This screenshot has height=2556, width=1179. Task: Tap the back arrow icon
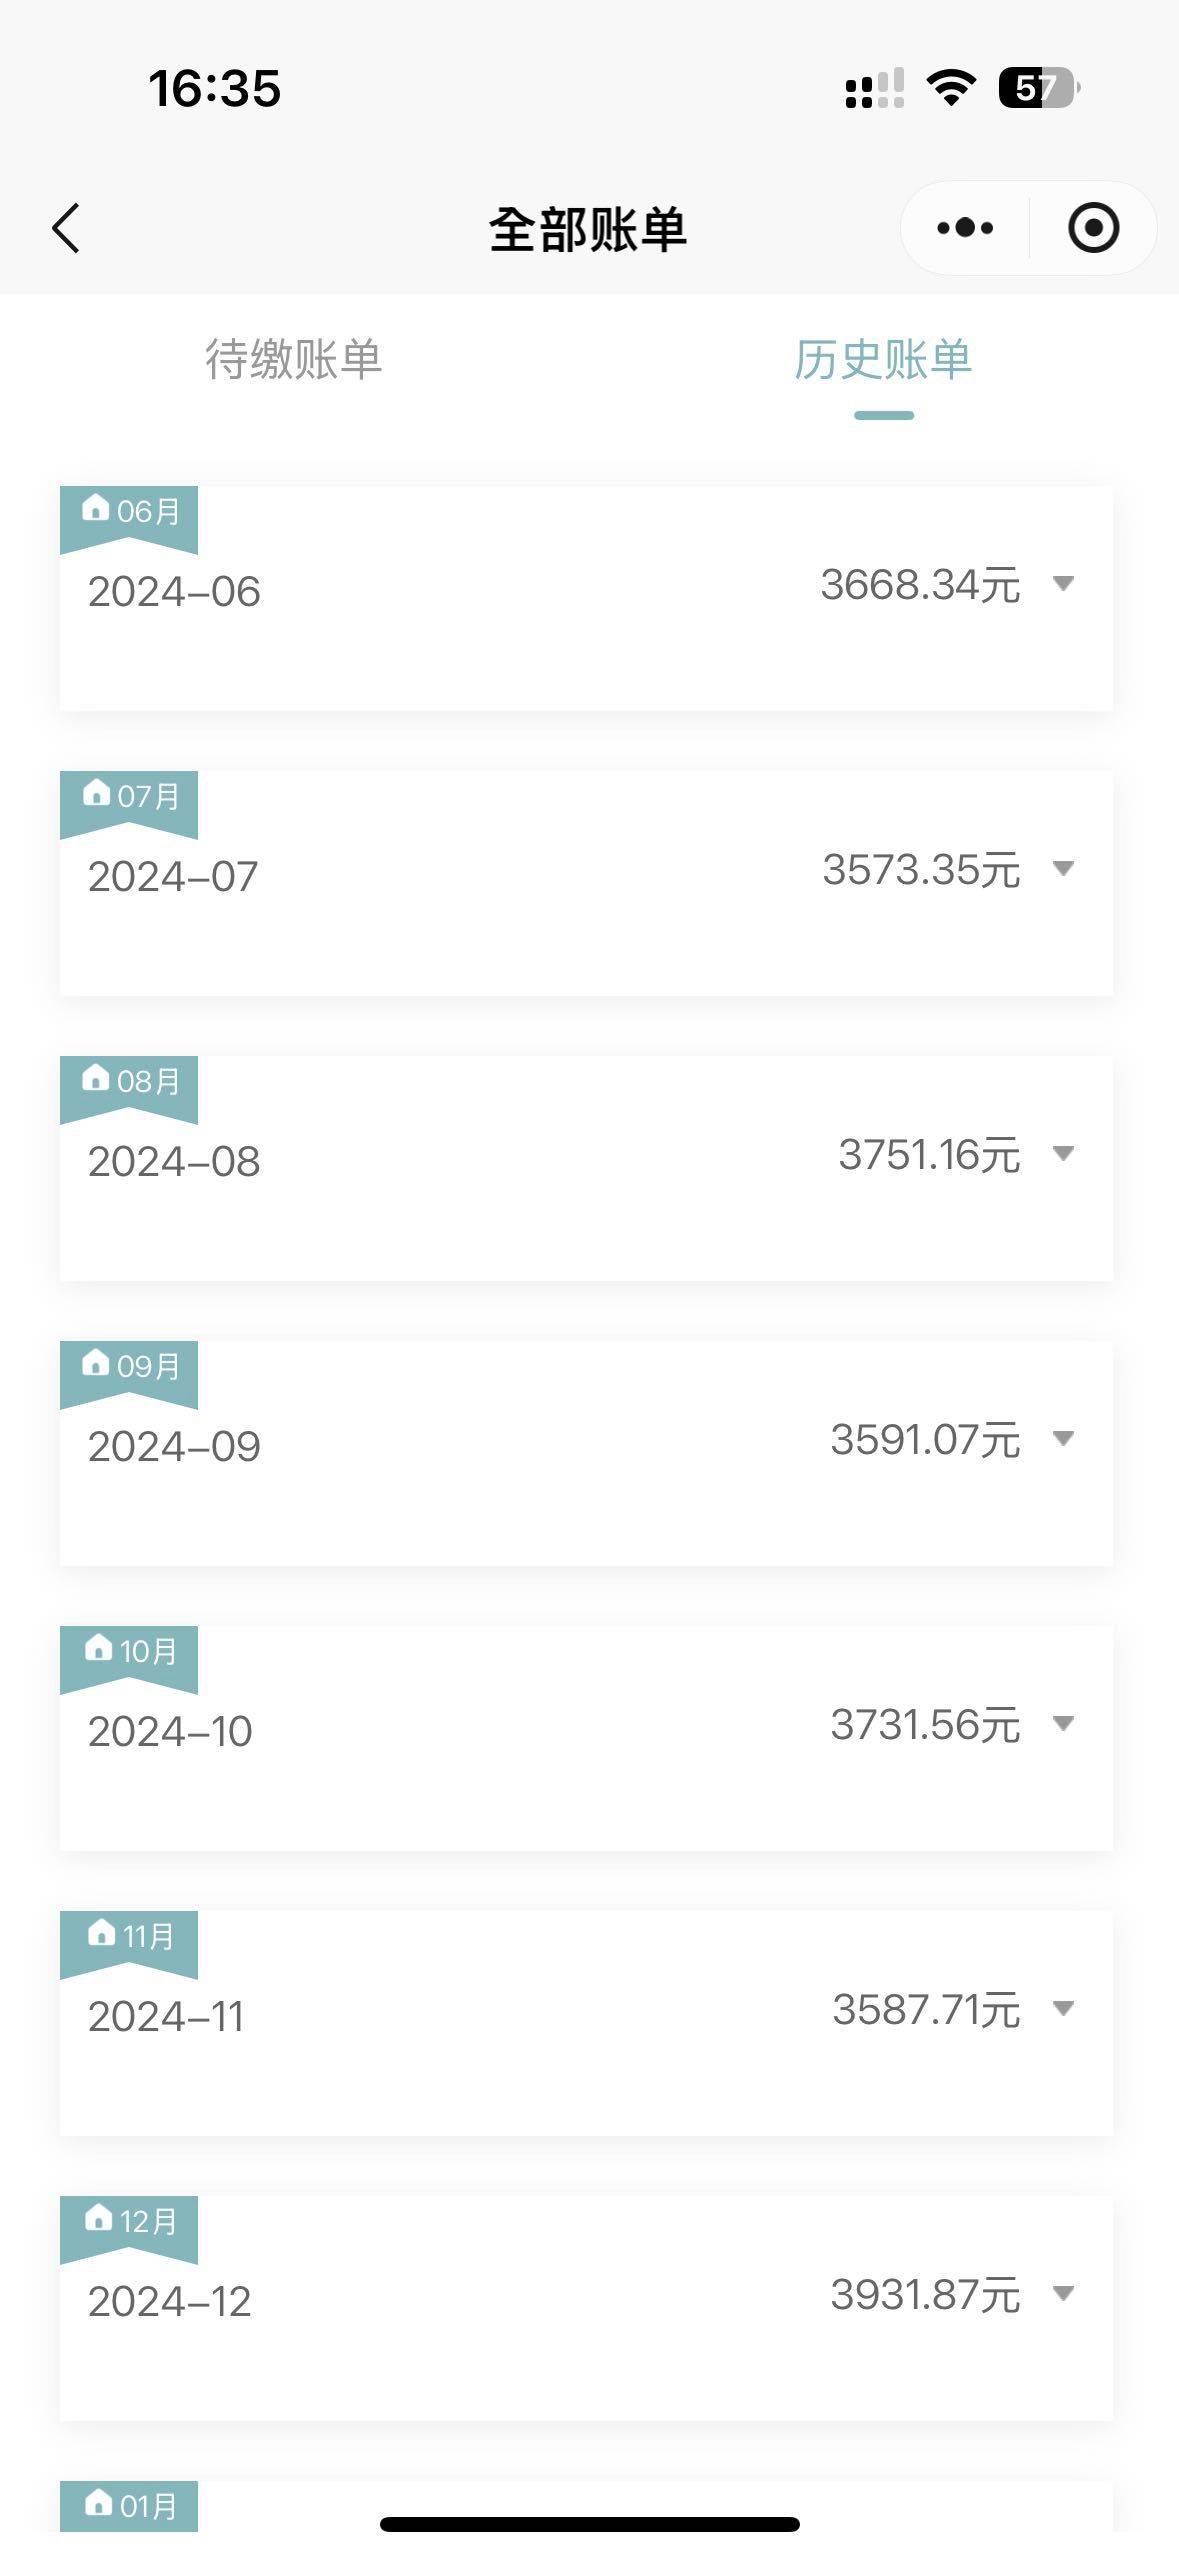pyautogui.click(x=66, y=228)
